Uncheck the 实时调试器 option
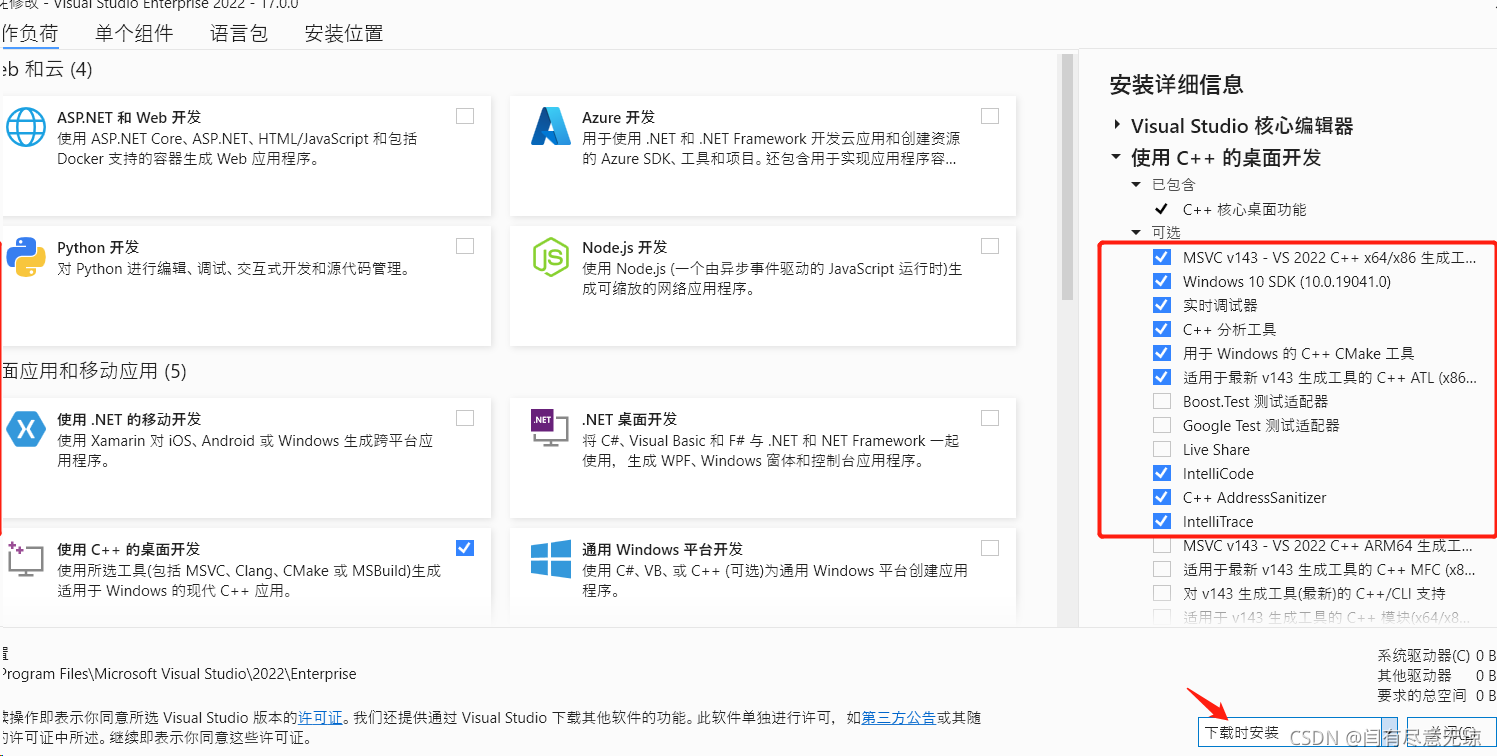This screenshot has height=756, width=1497. 1161,305
